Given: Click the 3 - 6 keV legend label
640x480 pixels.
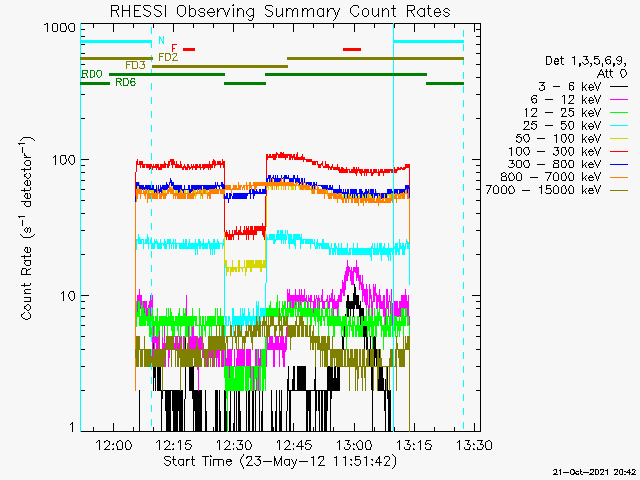Looking at the screenshot, I should [x=569, y=87].
